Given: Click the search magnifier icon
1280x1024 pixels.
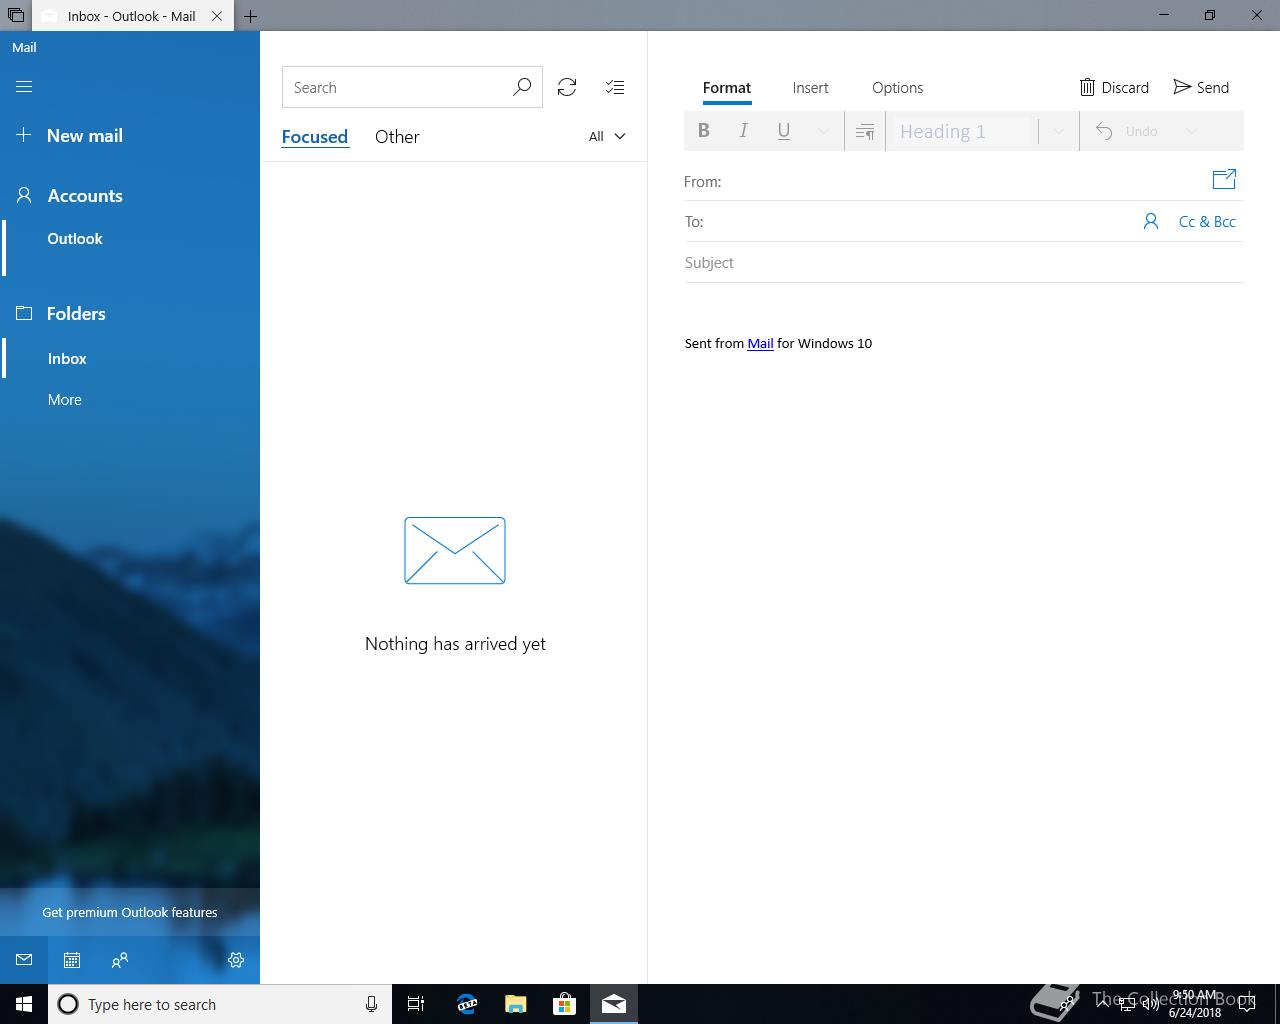Looking at the screenshot, I should [x=522, y=88].
